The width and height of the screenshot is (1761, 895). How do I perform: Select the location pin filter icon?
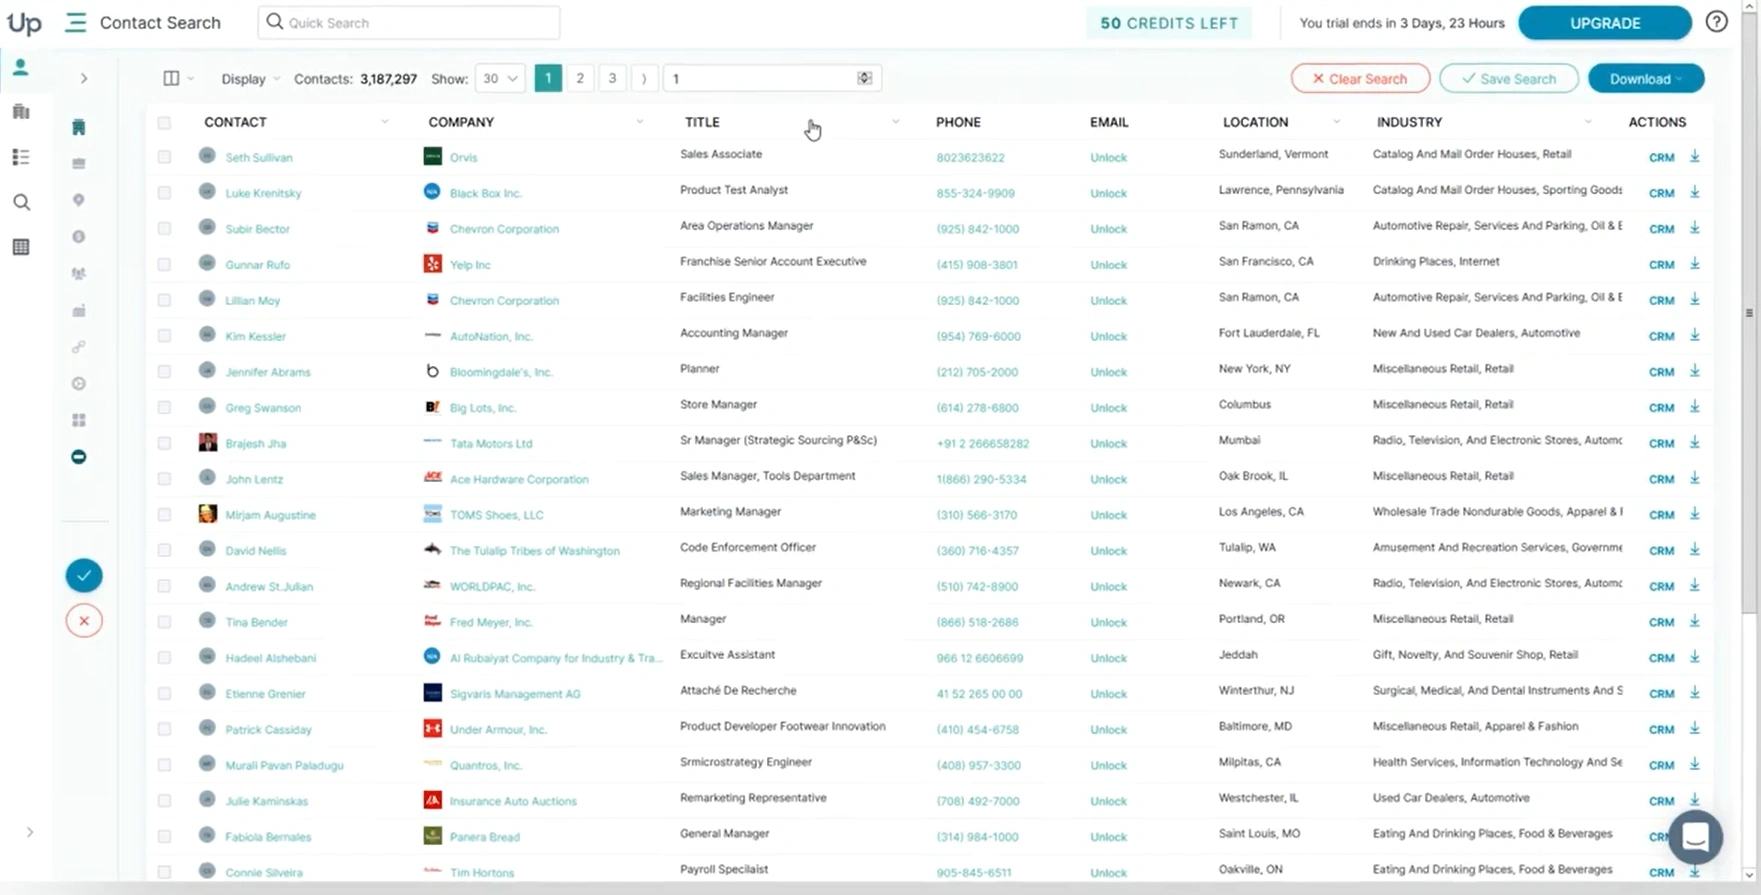coord(79,200)
